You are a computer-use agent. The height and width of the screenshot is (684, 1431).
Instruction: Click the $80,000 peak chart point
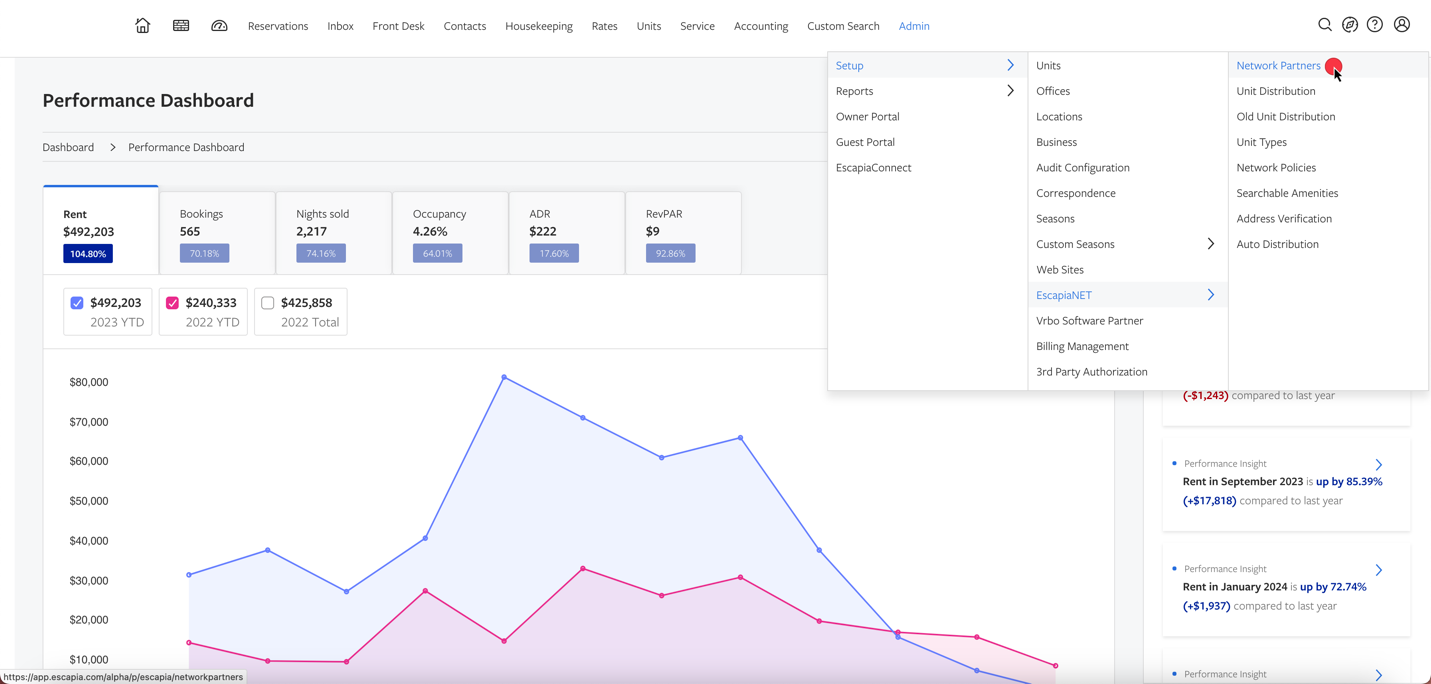click(504, 377)
